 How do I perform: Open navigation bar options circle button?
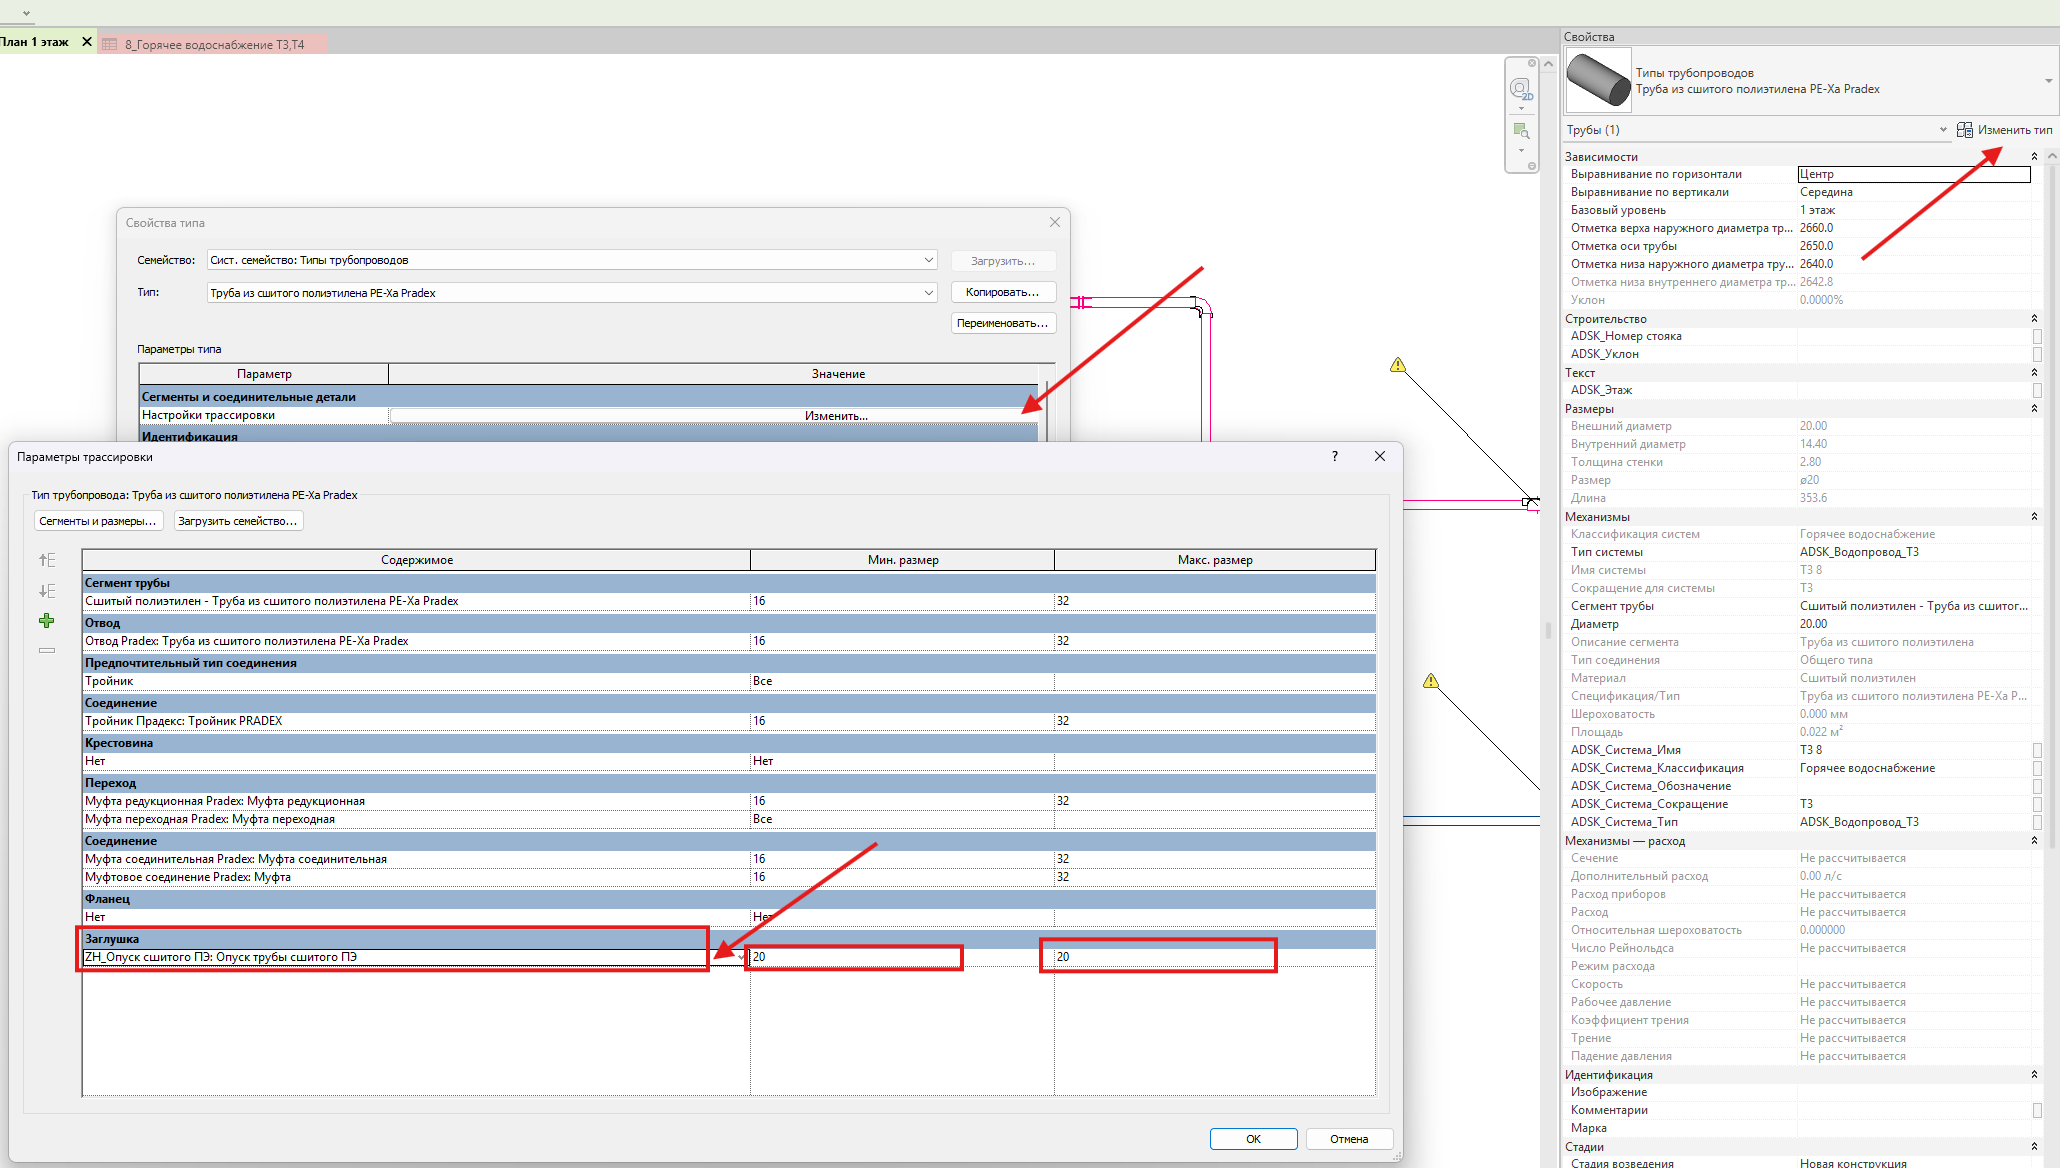pyautogui.click(x=1532, y=166)
